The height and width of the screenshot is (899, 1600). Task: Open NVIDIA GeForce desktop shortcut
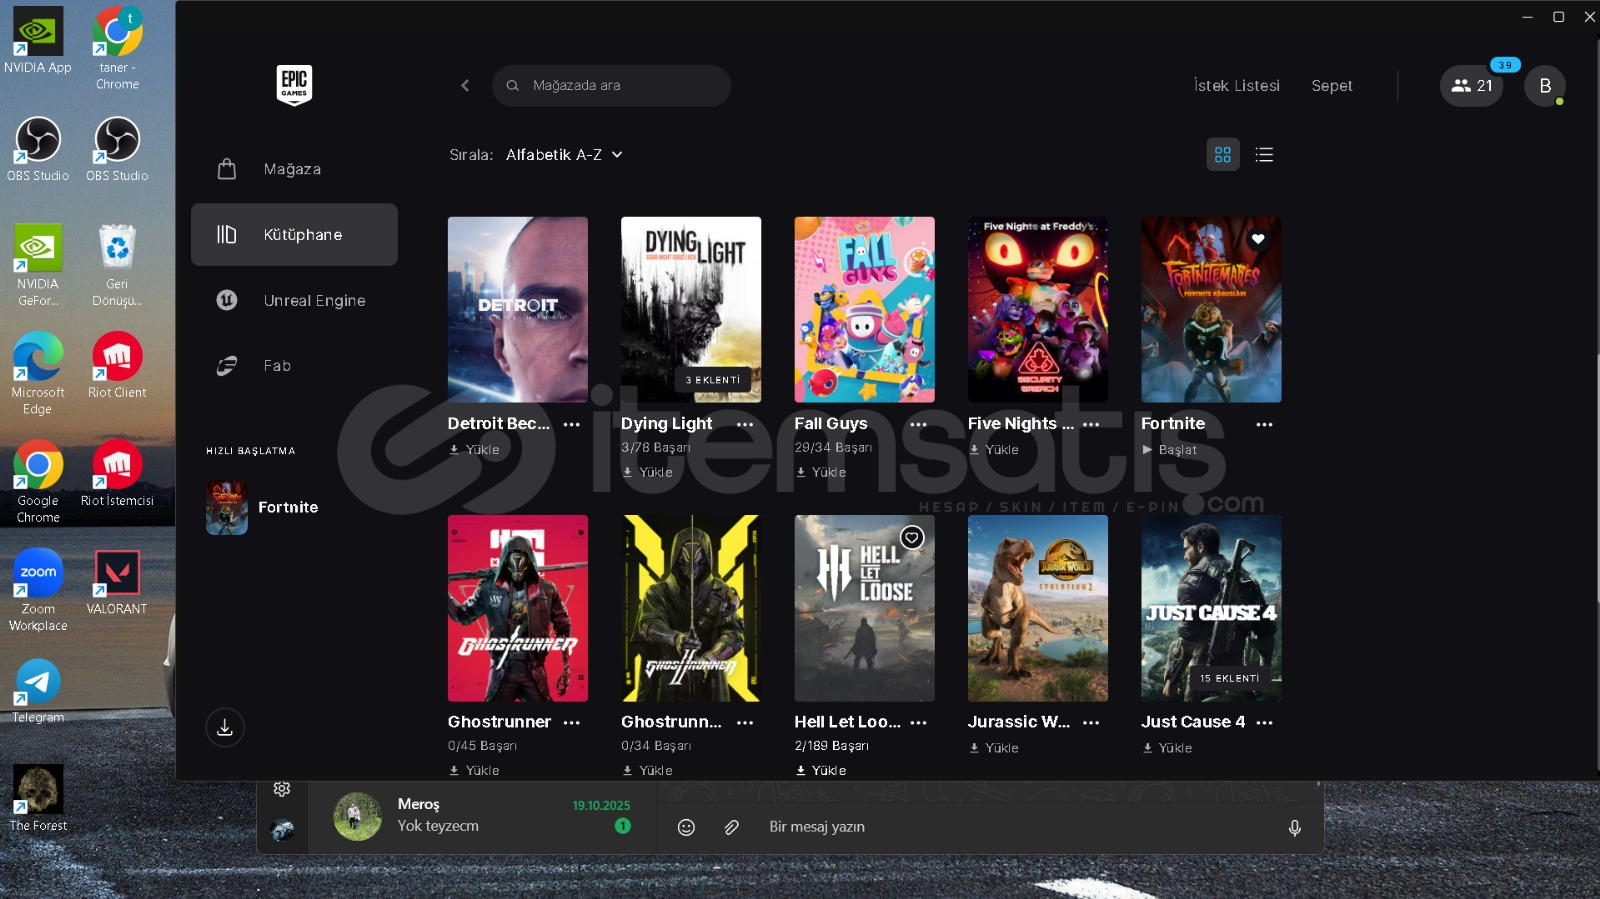coord(38,265)
